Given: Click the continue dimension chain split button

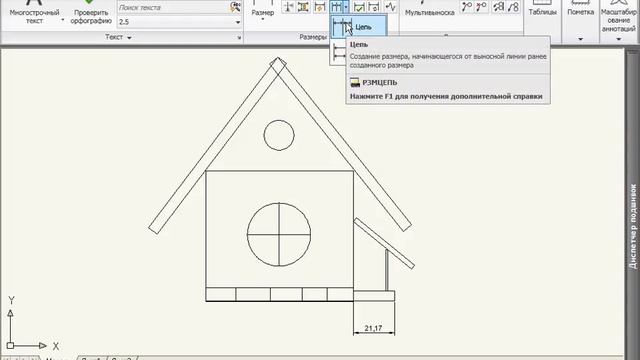Looking at the screenshot, I should (x=336, y=7).
